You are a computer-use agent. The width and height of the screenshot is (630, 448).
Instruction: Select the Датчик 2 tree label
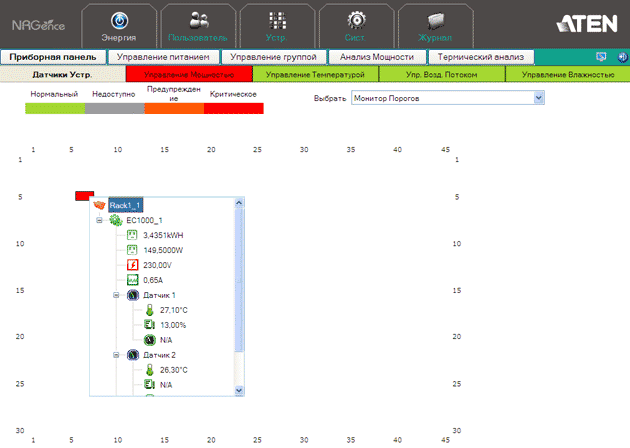tap(159, 355)
